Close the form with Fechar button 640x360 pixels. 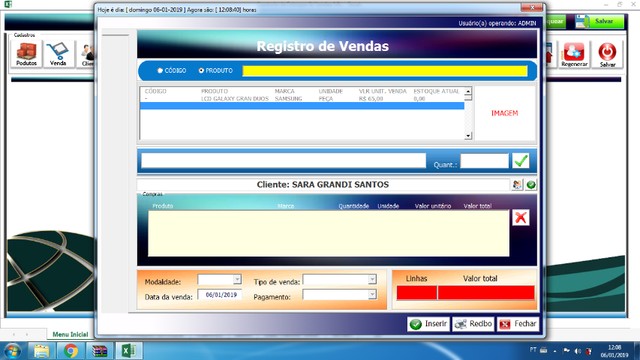point(518,324)
